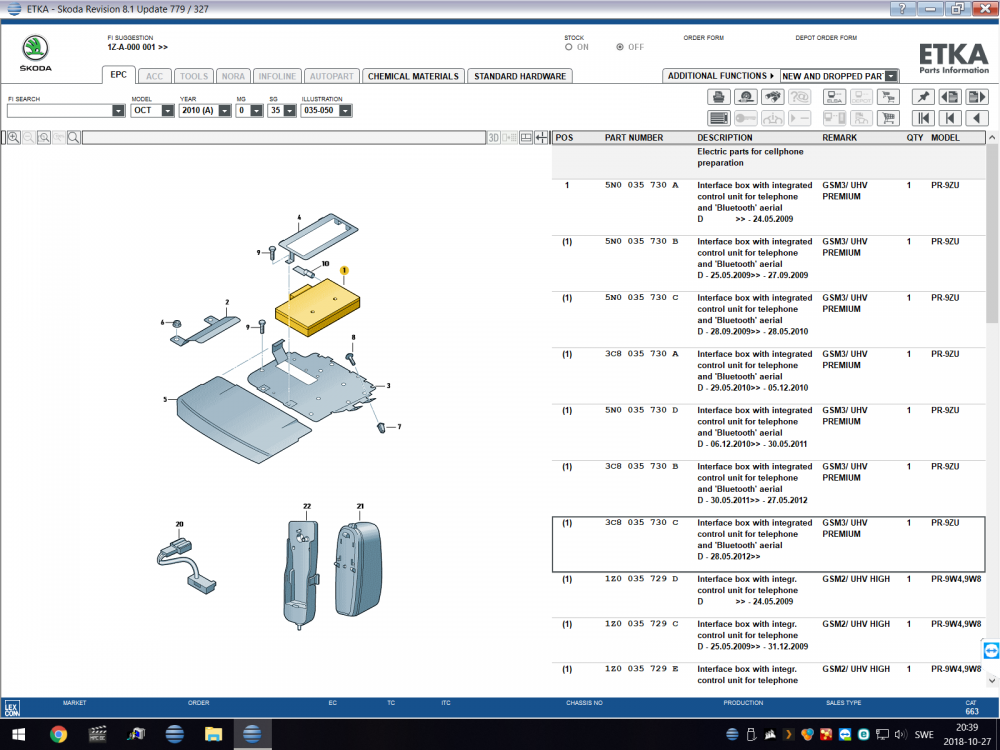Open the New and Dropped Parts dropdown
The width and height of the screenshot is (1000, 750).
[x=892, y=76]
